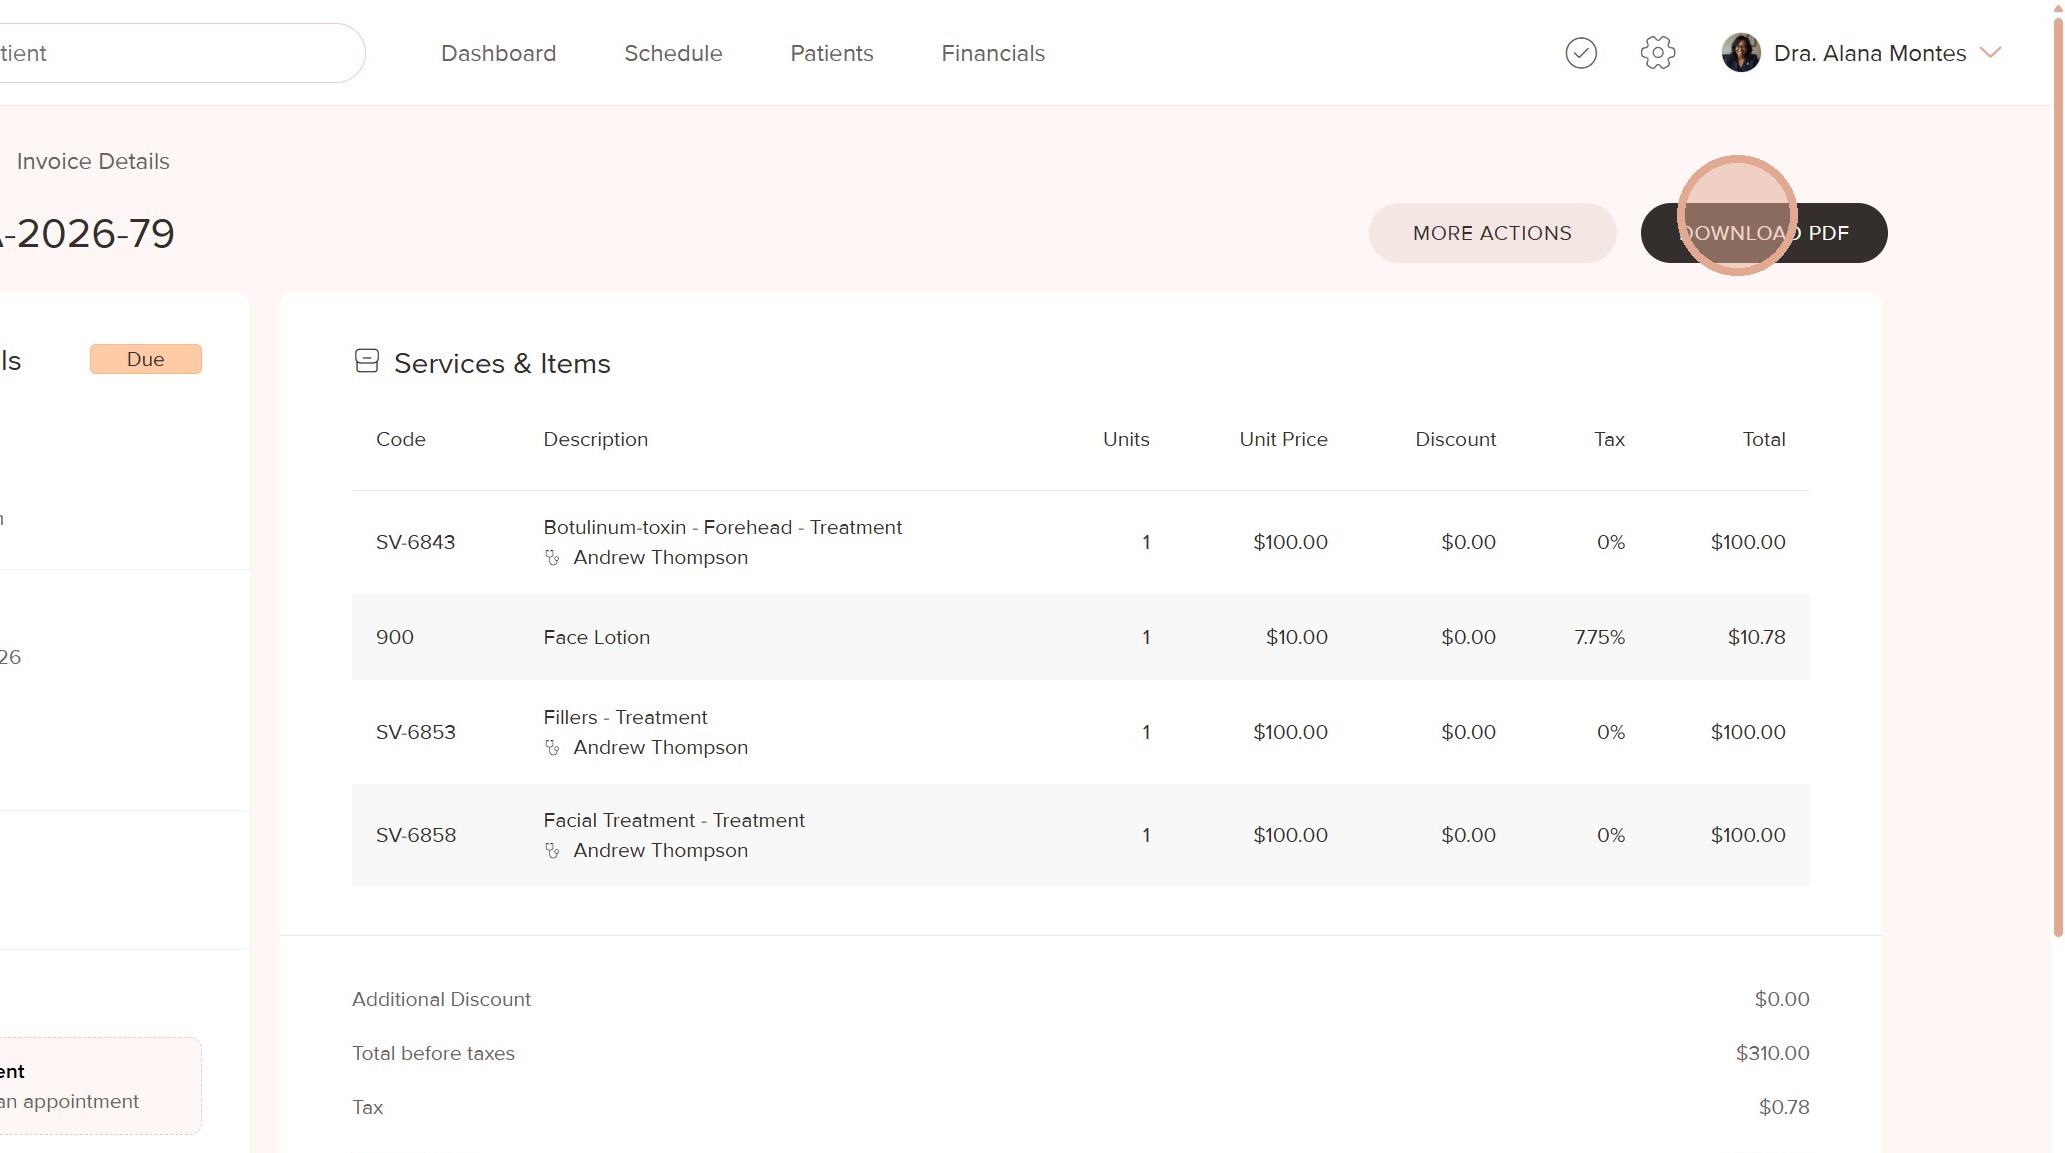Select the Face Lotion item row
The height and width of the screenshot is (1153, 2065).
coord(596,637)
